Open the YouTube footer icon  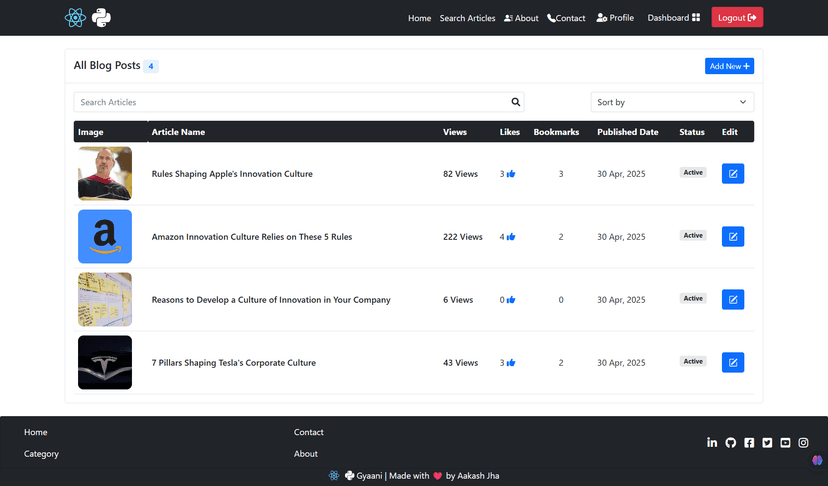pyautogui.click(x=785, y=442)
